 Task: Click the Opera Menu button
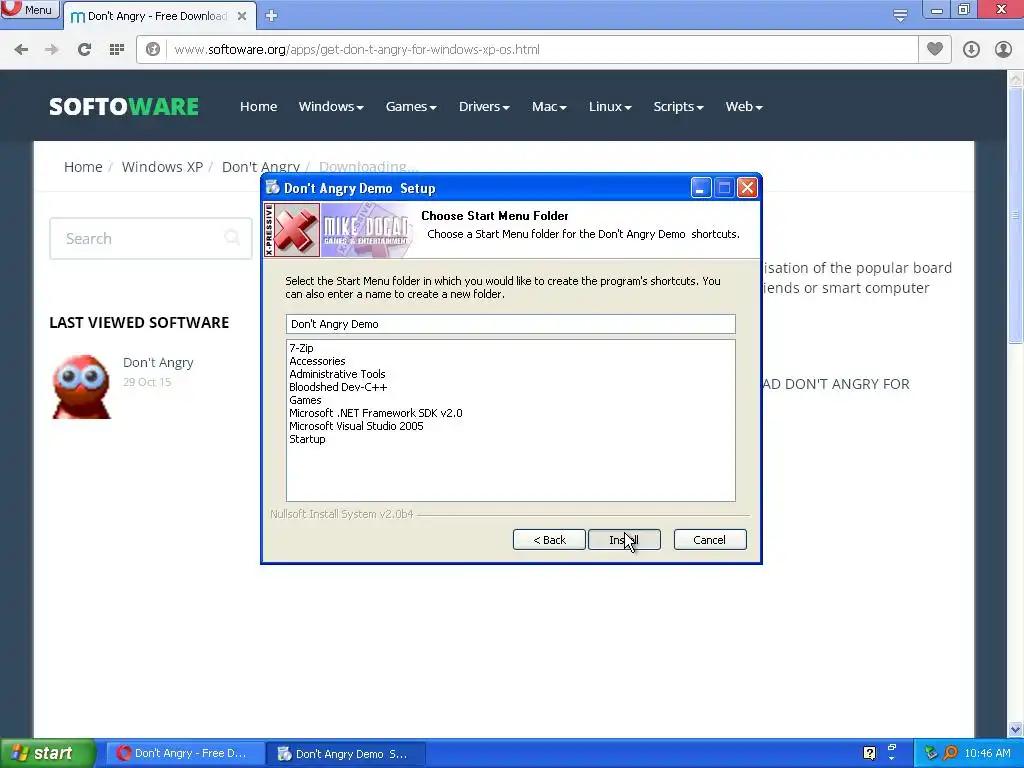[x=29, y=10]
